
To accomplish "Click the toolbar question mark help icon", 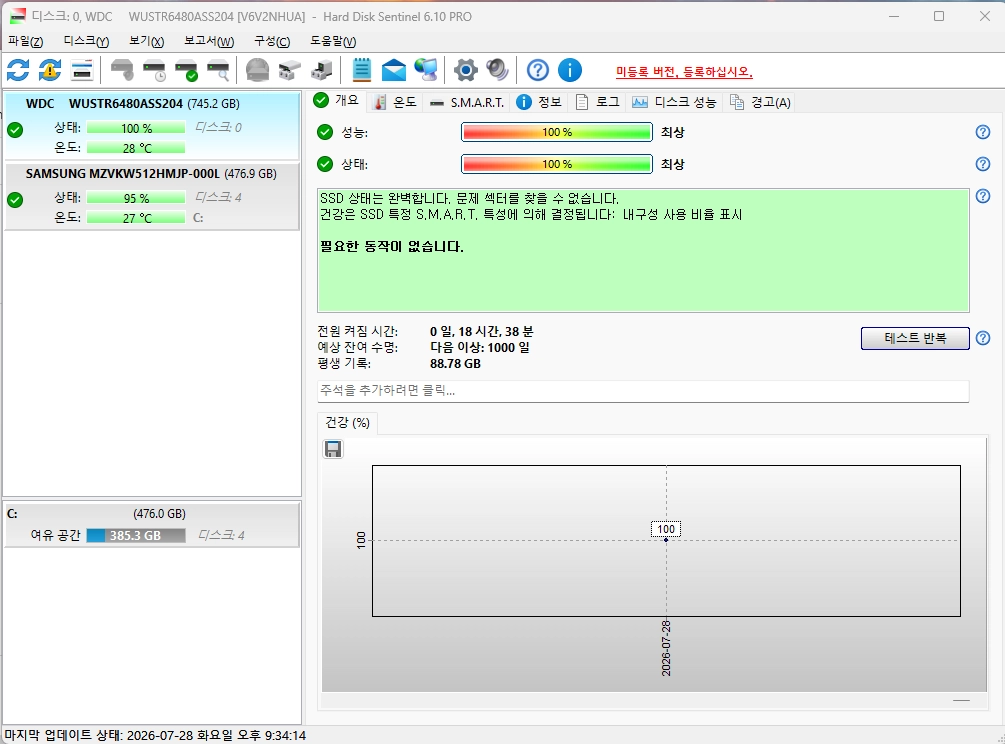I will point(538,70).
